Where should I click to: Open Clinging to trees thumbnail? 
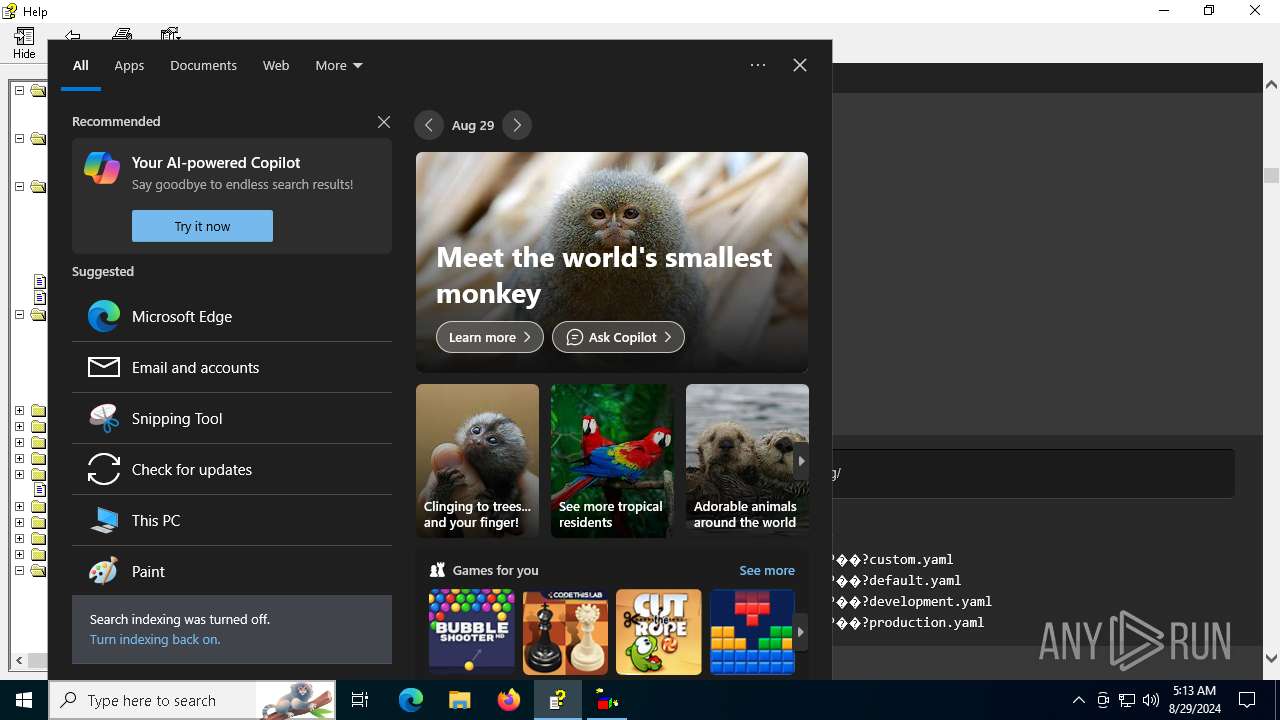477,461
